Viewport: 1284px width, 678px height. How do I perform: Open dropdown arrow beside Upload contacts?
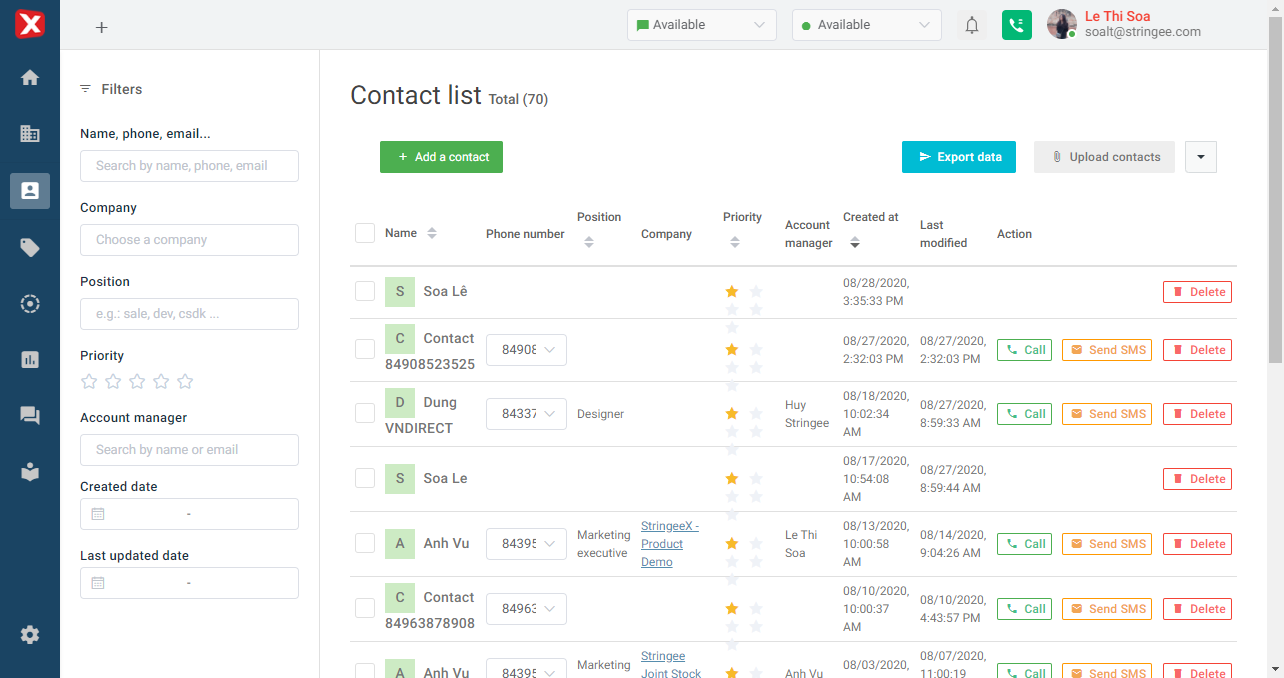tap(1200, 157)
